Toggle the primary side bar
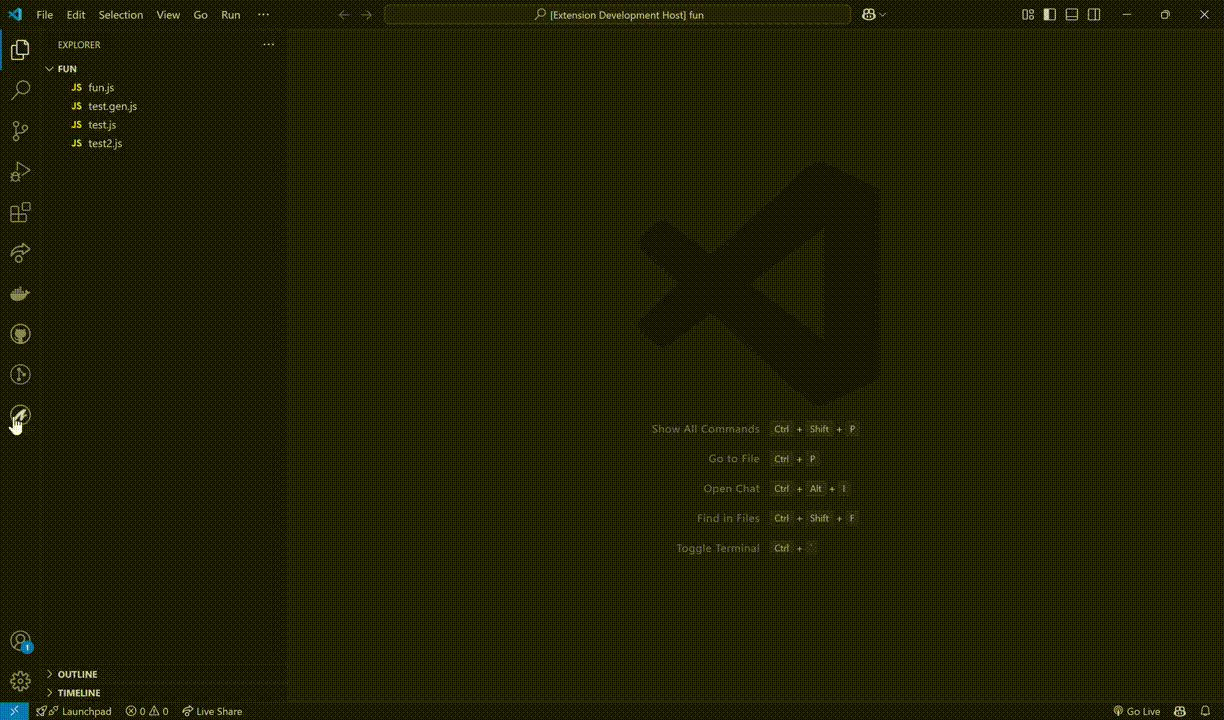 click(1049, 15)
